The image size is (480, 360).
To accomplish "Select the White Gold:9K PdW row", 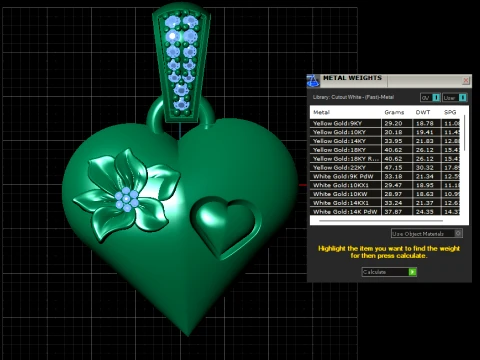I will tap(385, 176).
